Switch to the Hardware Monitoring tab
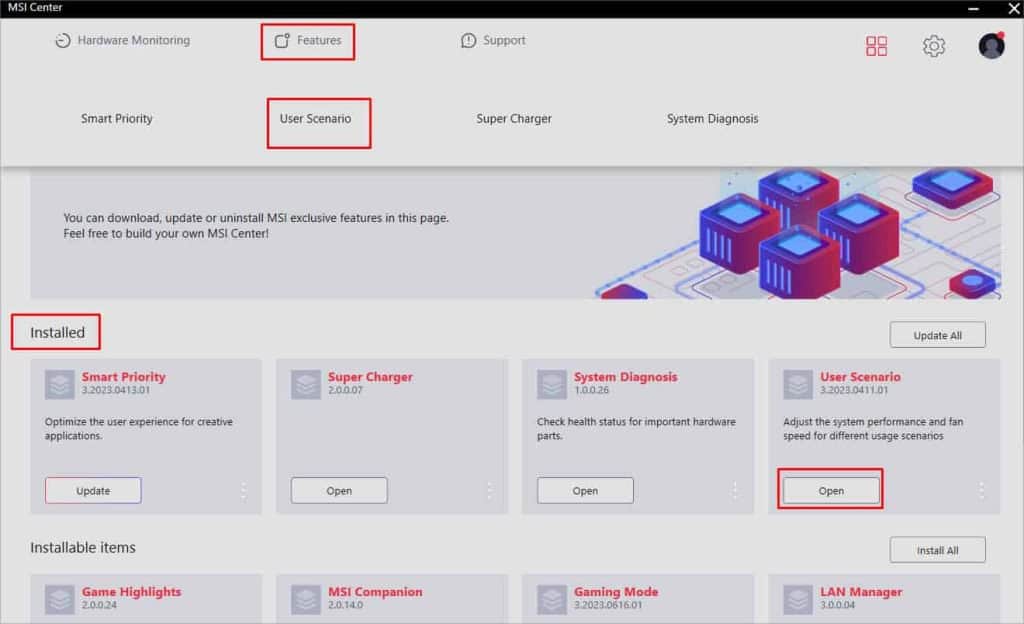1024x624 pixels. click(122, 41)
